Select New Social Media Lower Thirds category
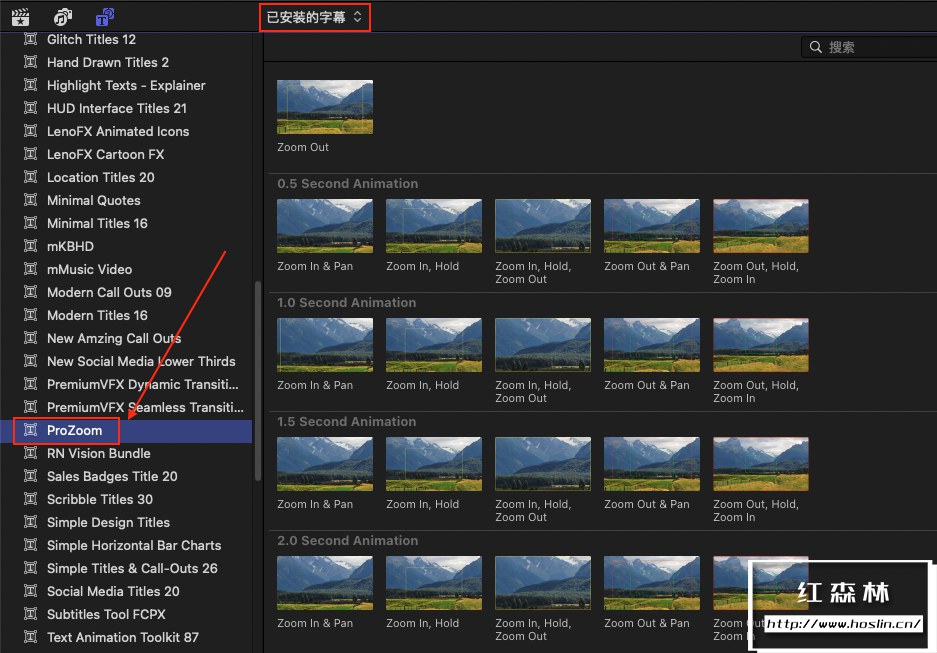 126,361
